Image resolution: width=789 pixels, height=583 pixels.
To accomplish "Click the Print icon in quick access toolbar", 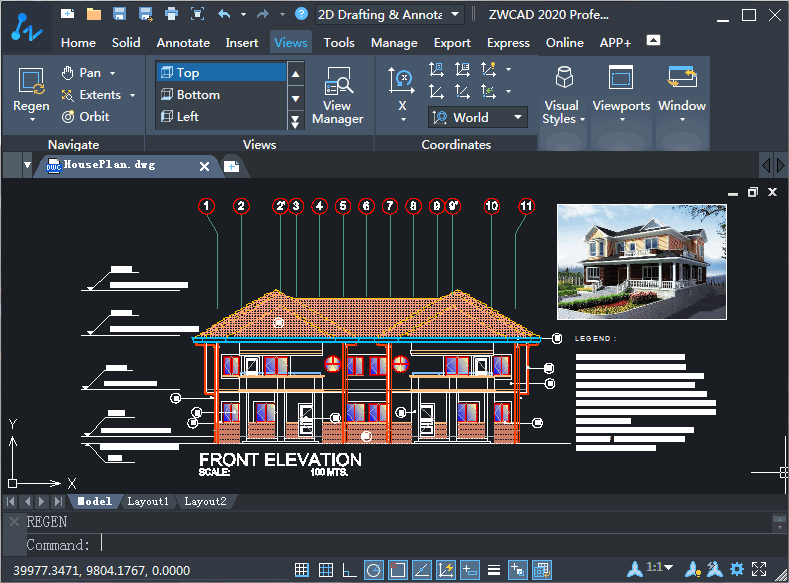I will click(171, 14).
